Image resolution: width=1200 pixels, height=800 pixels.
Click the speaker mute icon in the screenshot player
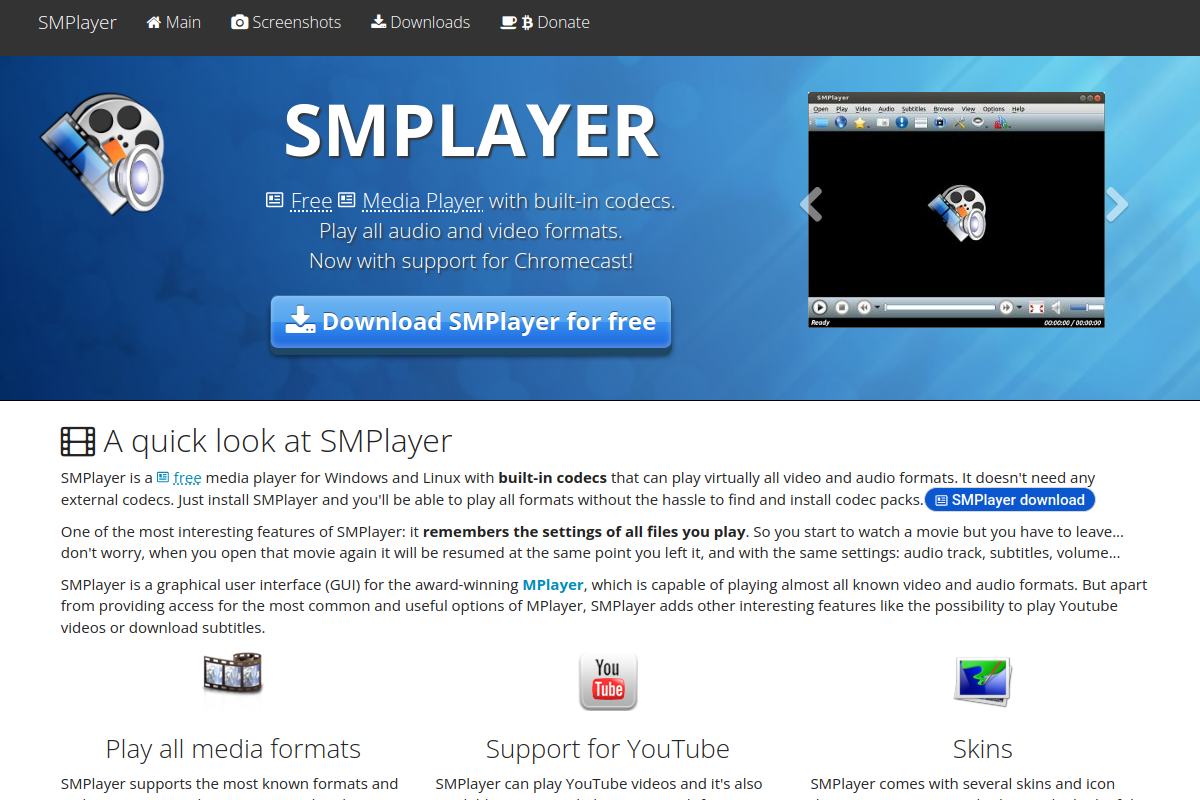(1056, 308)
